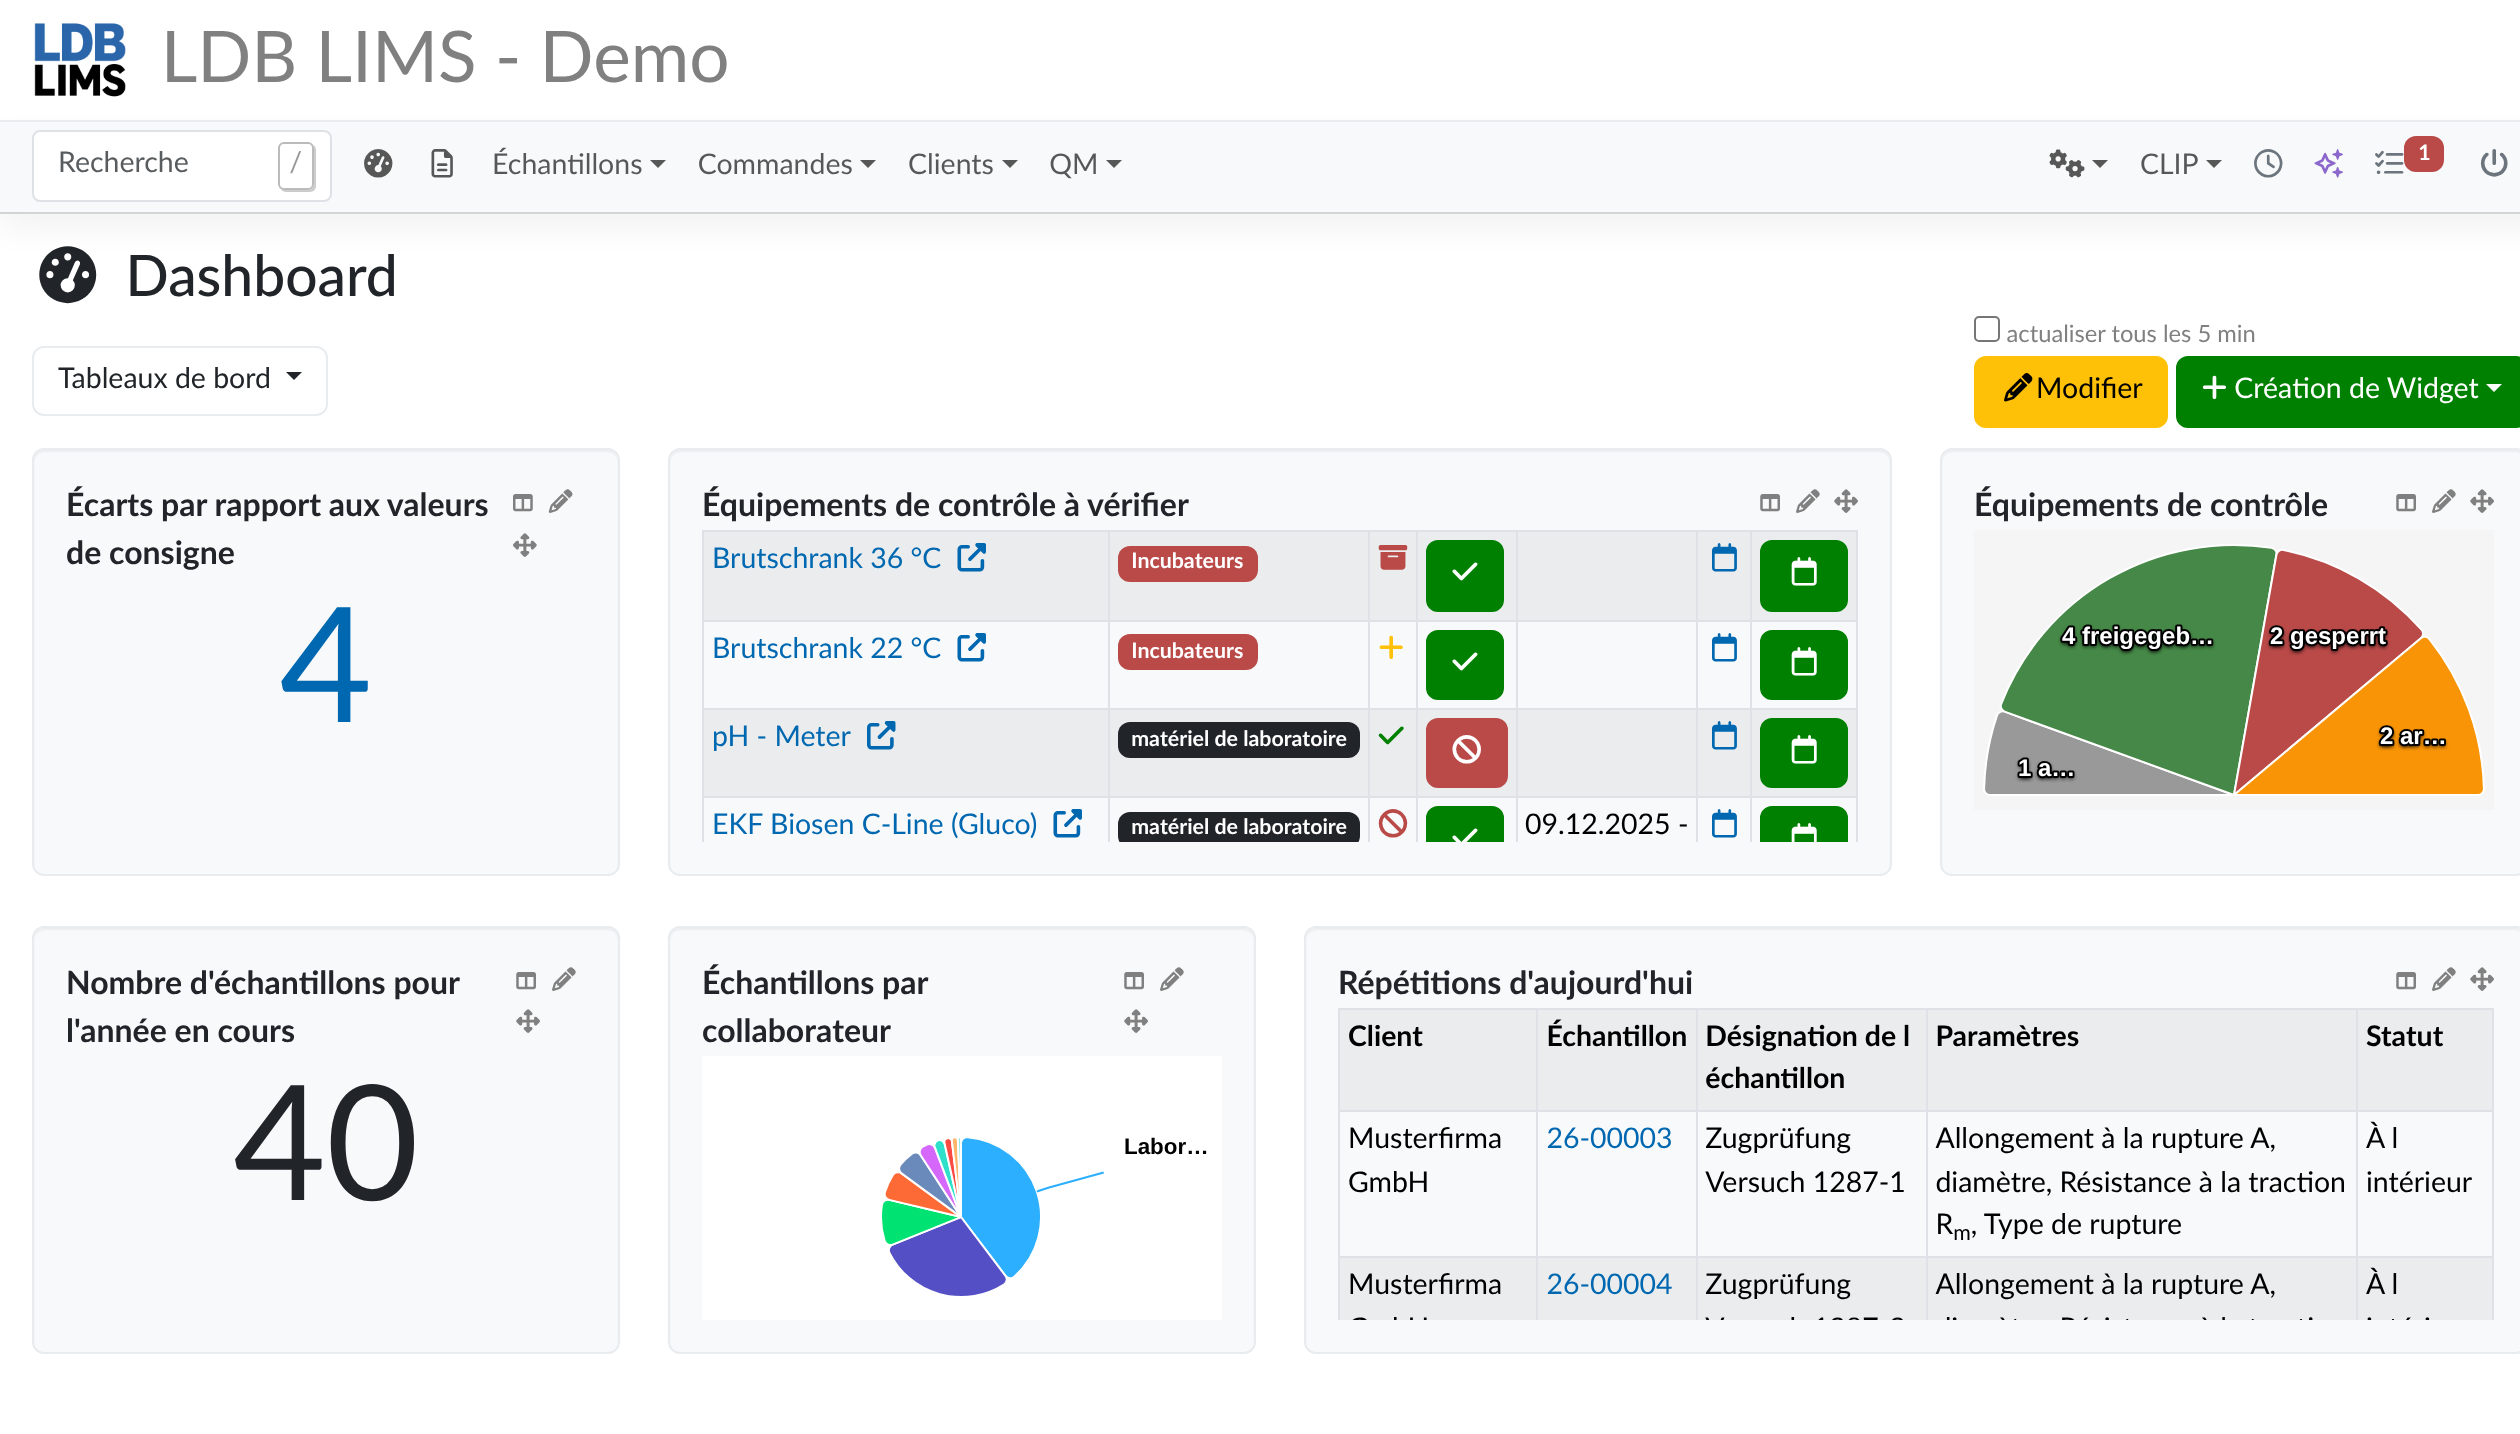Click the blue number 4 deviations value
The width and height of the screenshot is (2520, 1434).
(324, 664)
